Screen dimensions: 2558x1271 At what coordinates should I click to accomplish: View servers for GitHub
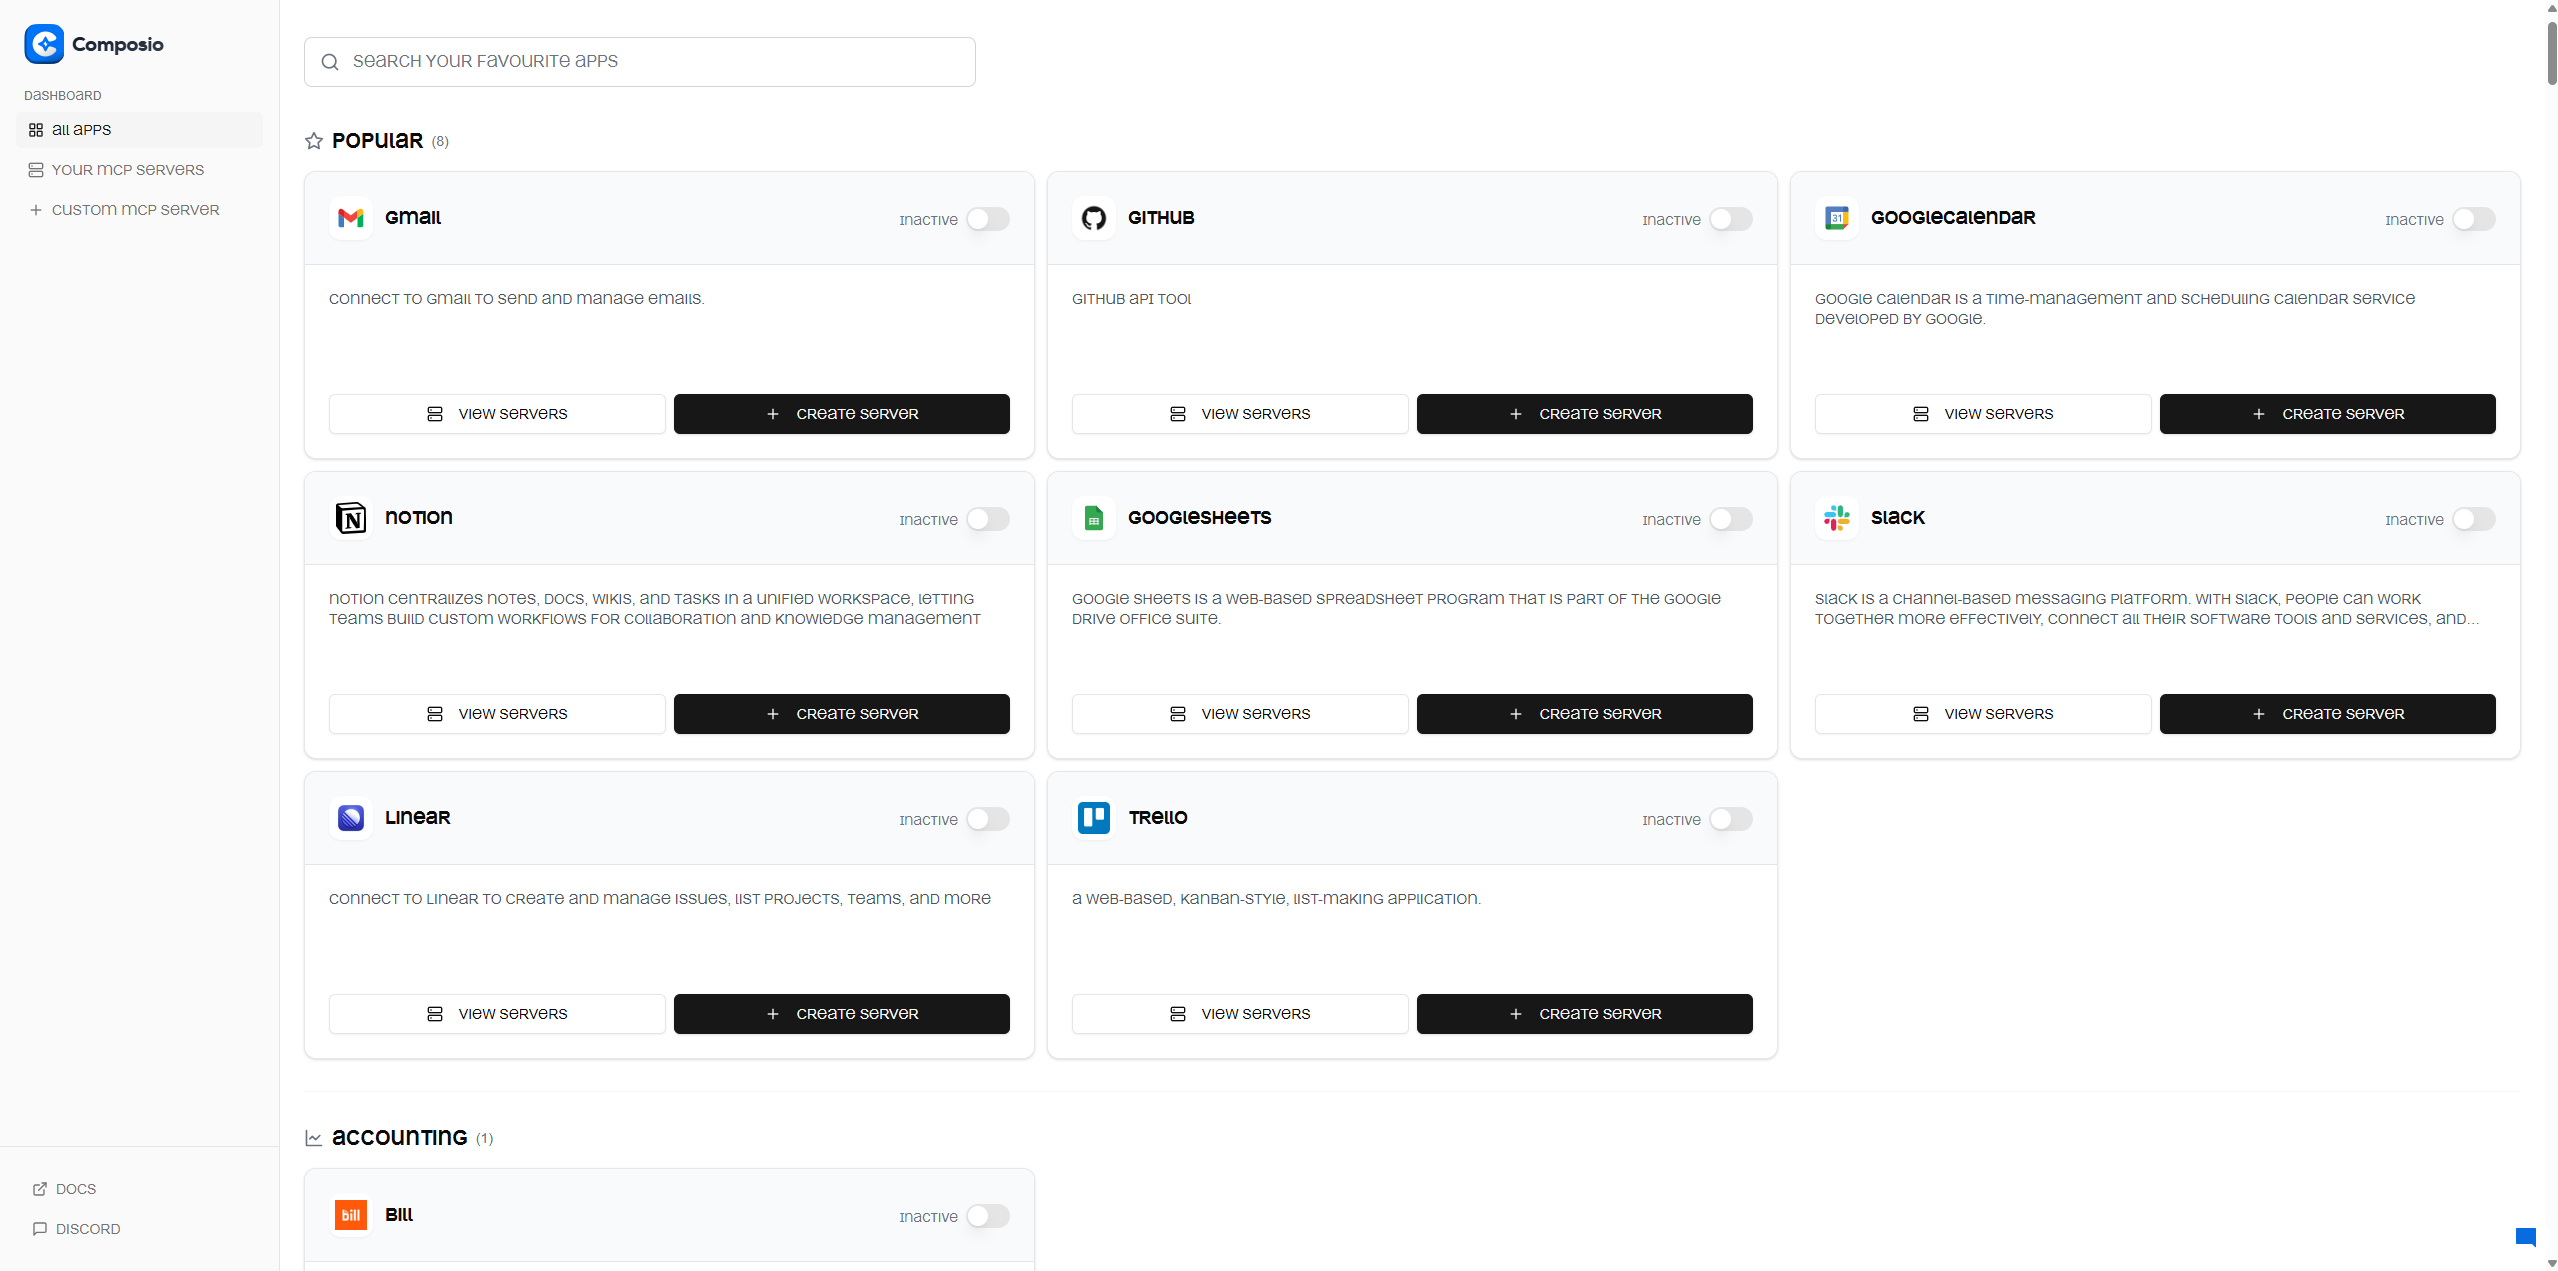click(1240, 414)
